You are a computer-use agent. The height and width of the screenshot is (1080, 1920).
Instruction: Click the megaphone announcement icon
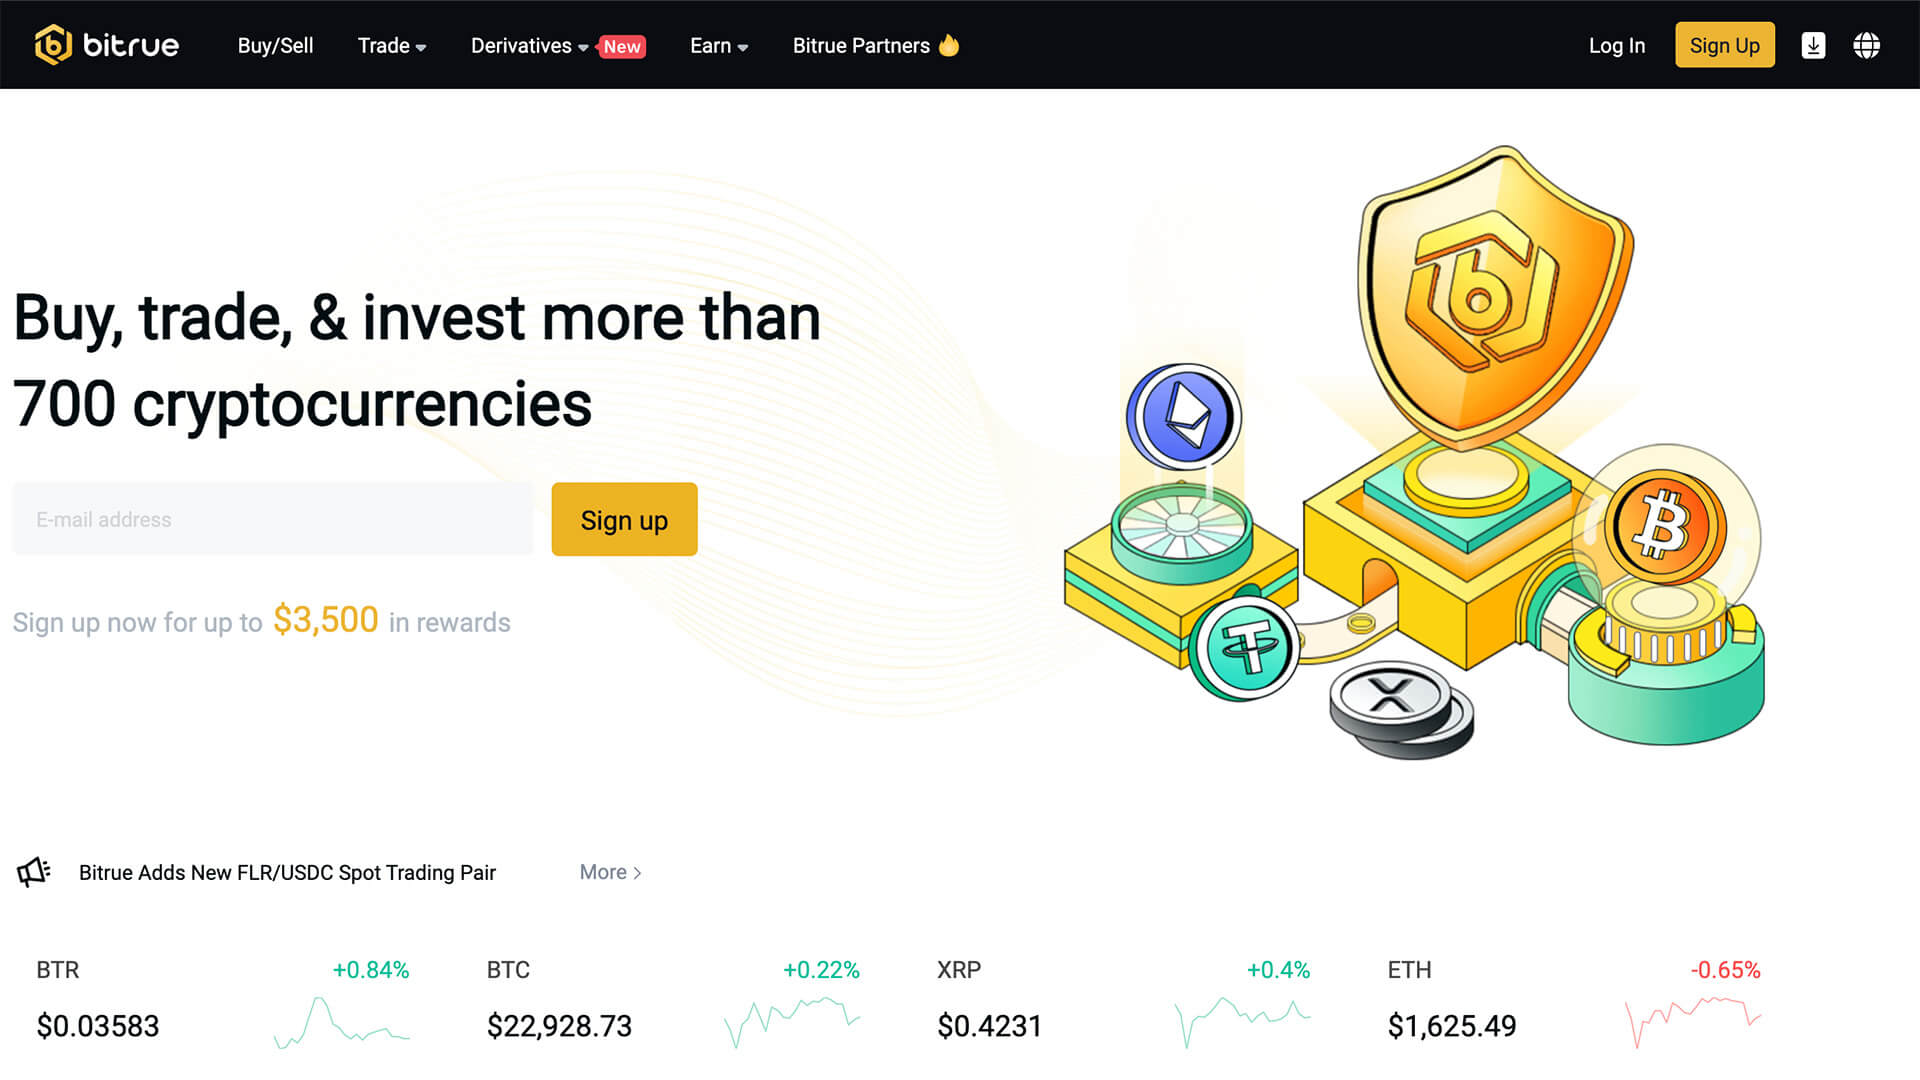tap(33, 871)
